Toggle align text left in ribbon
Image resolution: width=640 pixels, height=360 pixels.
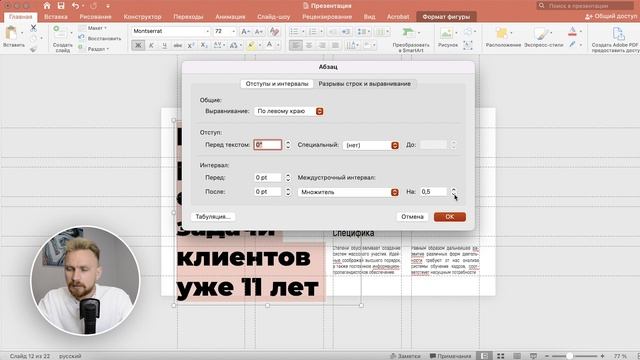point(296,45)
